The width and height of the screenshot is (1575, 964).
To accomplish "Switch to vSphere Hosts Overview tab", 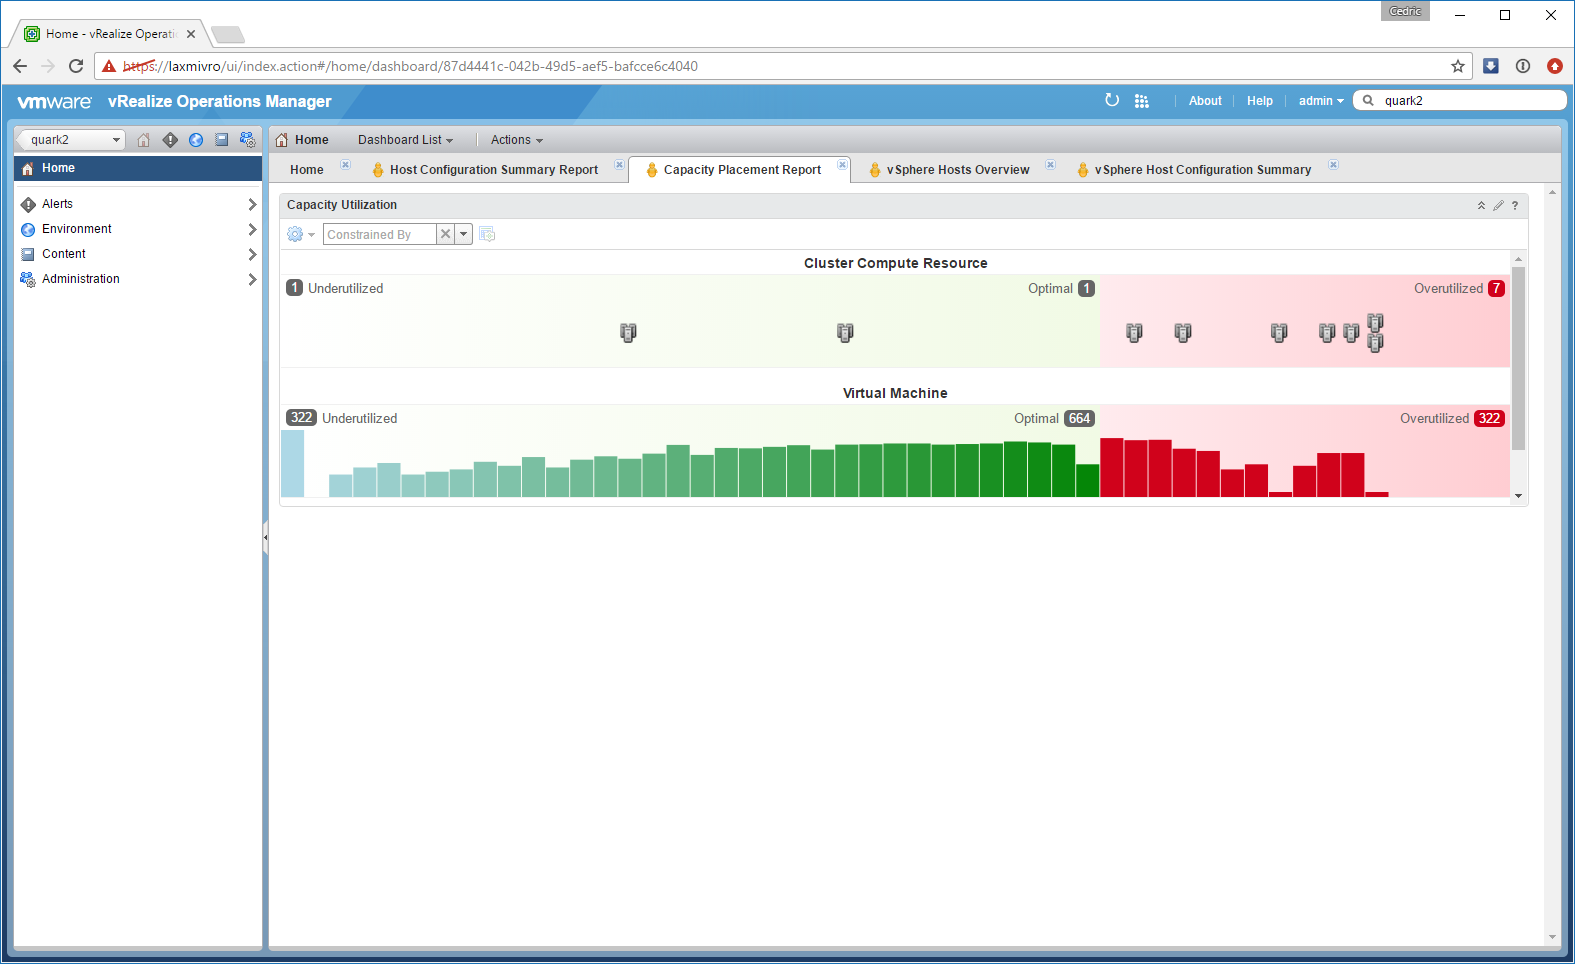I will pyautogui.click(x=957, y=170).
